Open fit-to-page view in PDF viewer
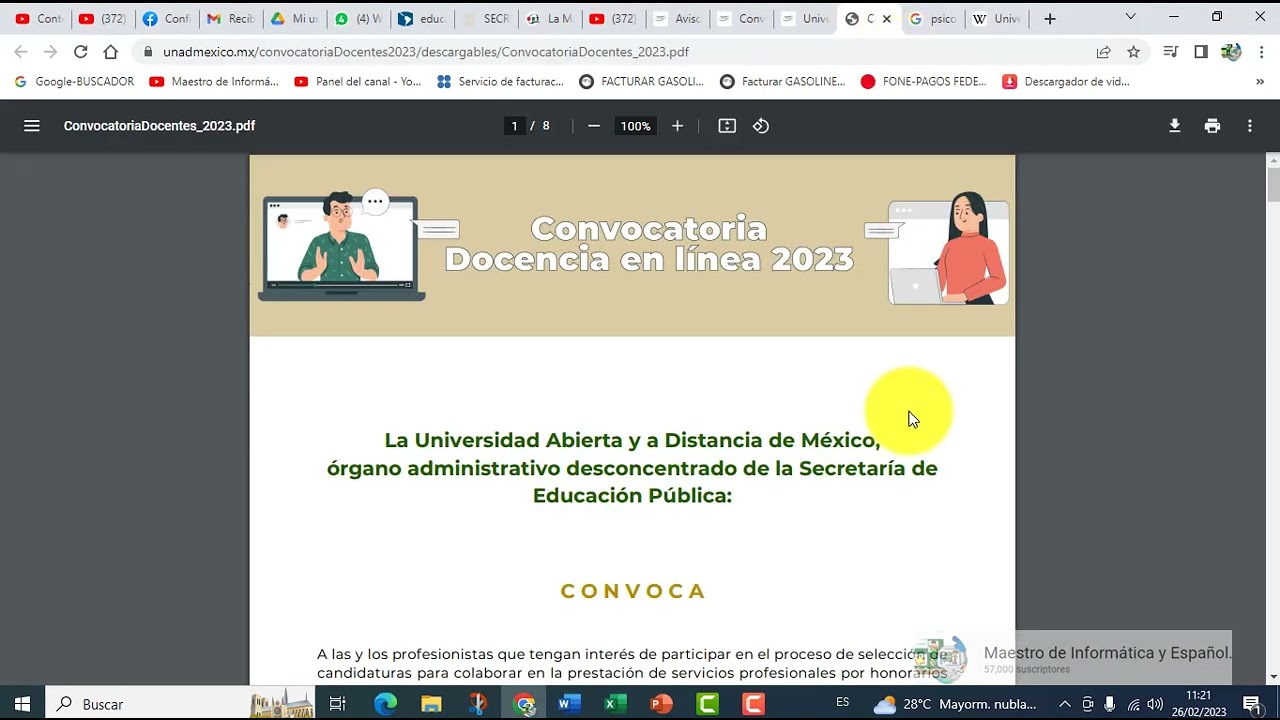 (x=726, y=125)
